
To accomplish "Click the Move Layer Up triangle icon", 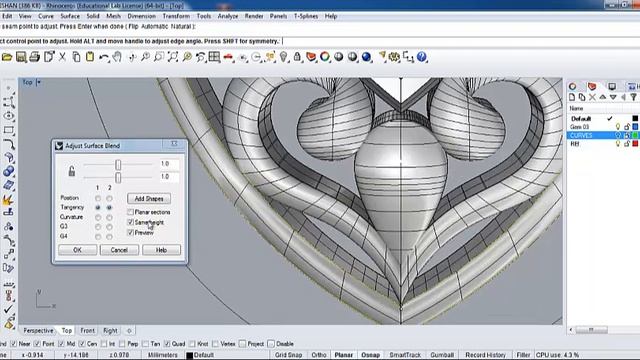I will (x=602, y=97).
